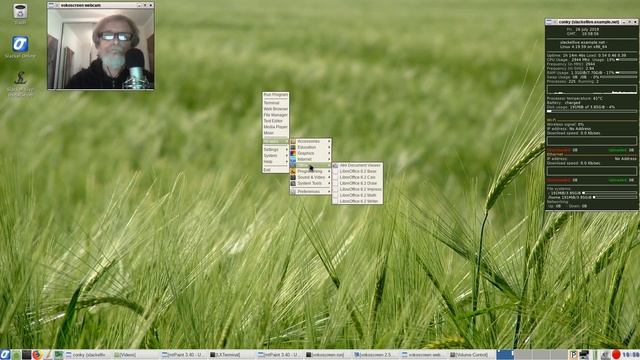The height and width of the screenshot is (360, 640).
Task: Click the volume icon in system tray
Action: click(x=606, y=355)
